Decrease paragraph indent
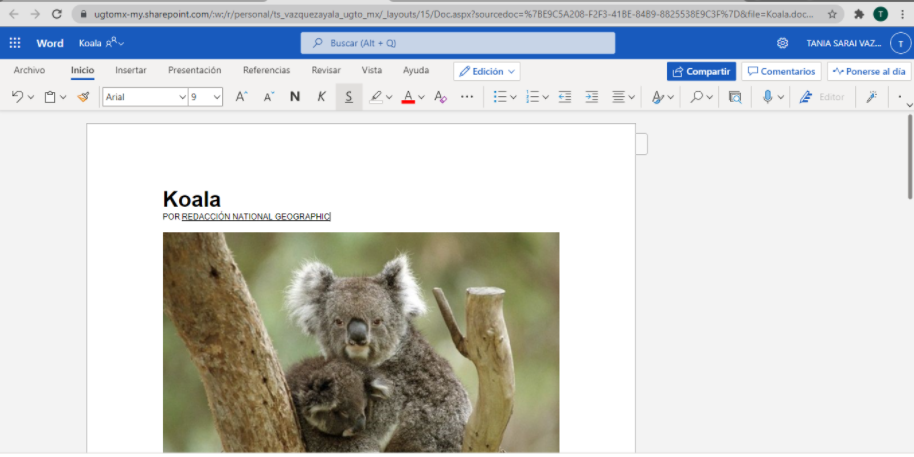This screenshot has width=914, height=457. point(564,97)
